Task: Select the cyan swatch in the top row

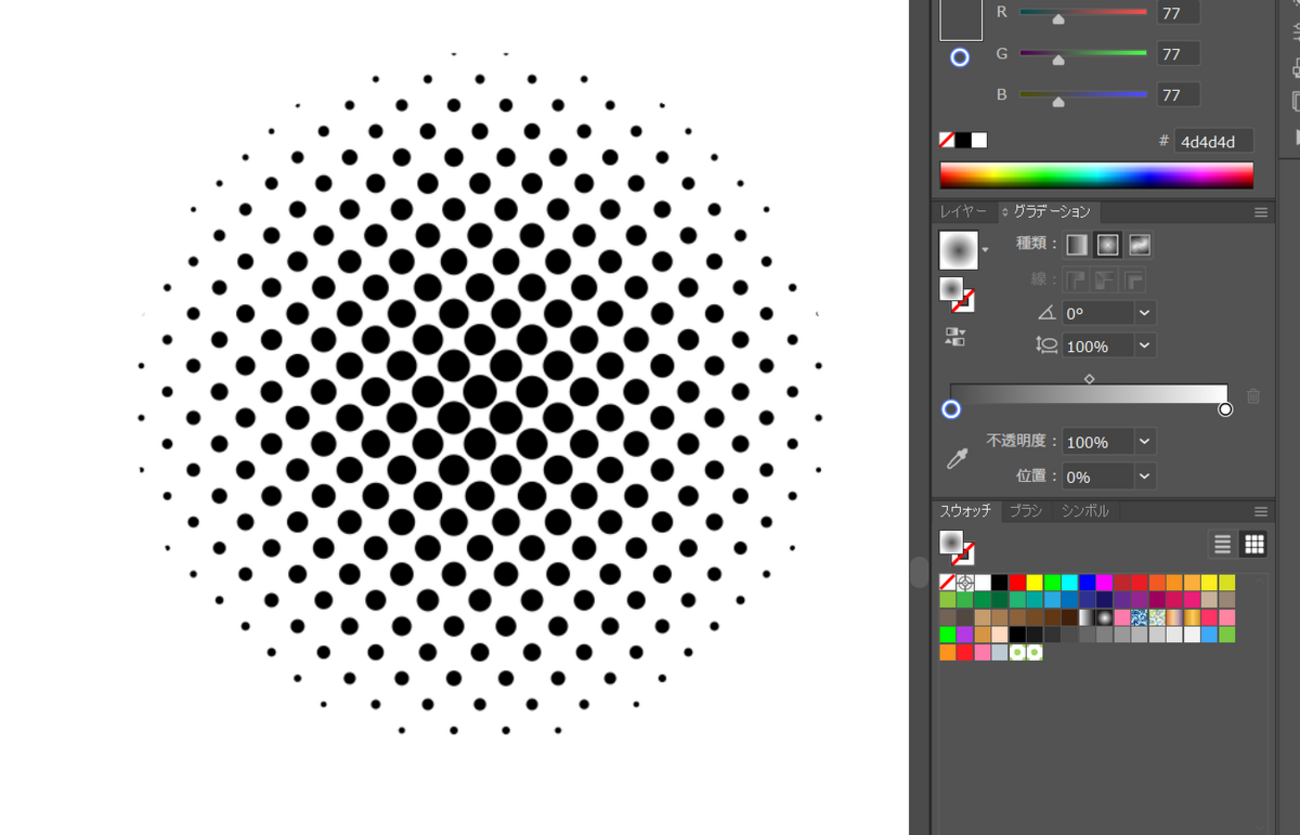Action: 1070,583
